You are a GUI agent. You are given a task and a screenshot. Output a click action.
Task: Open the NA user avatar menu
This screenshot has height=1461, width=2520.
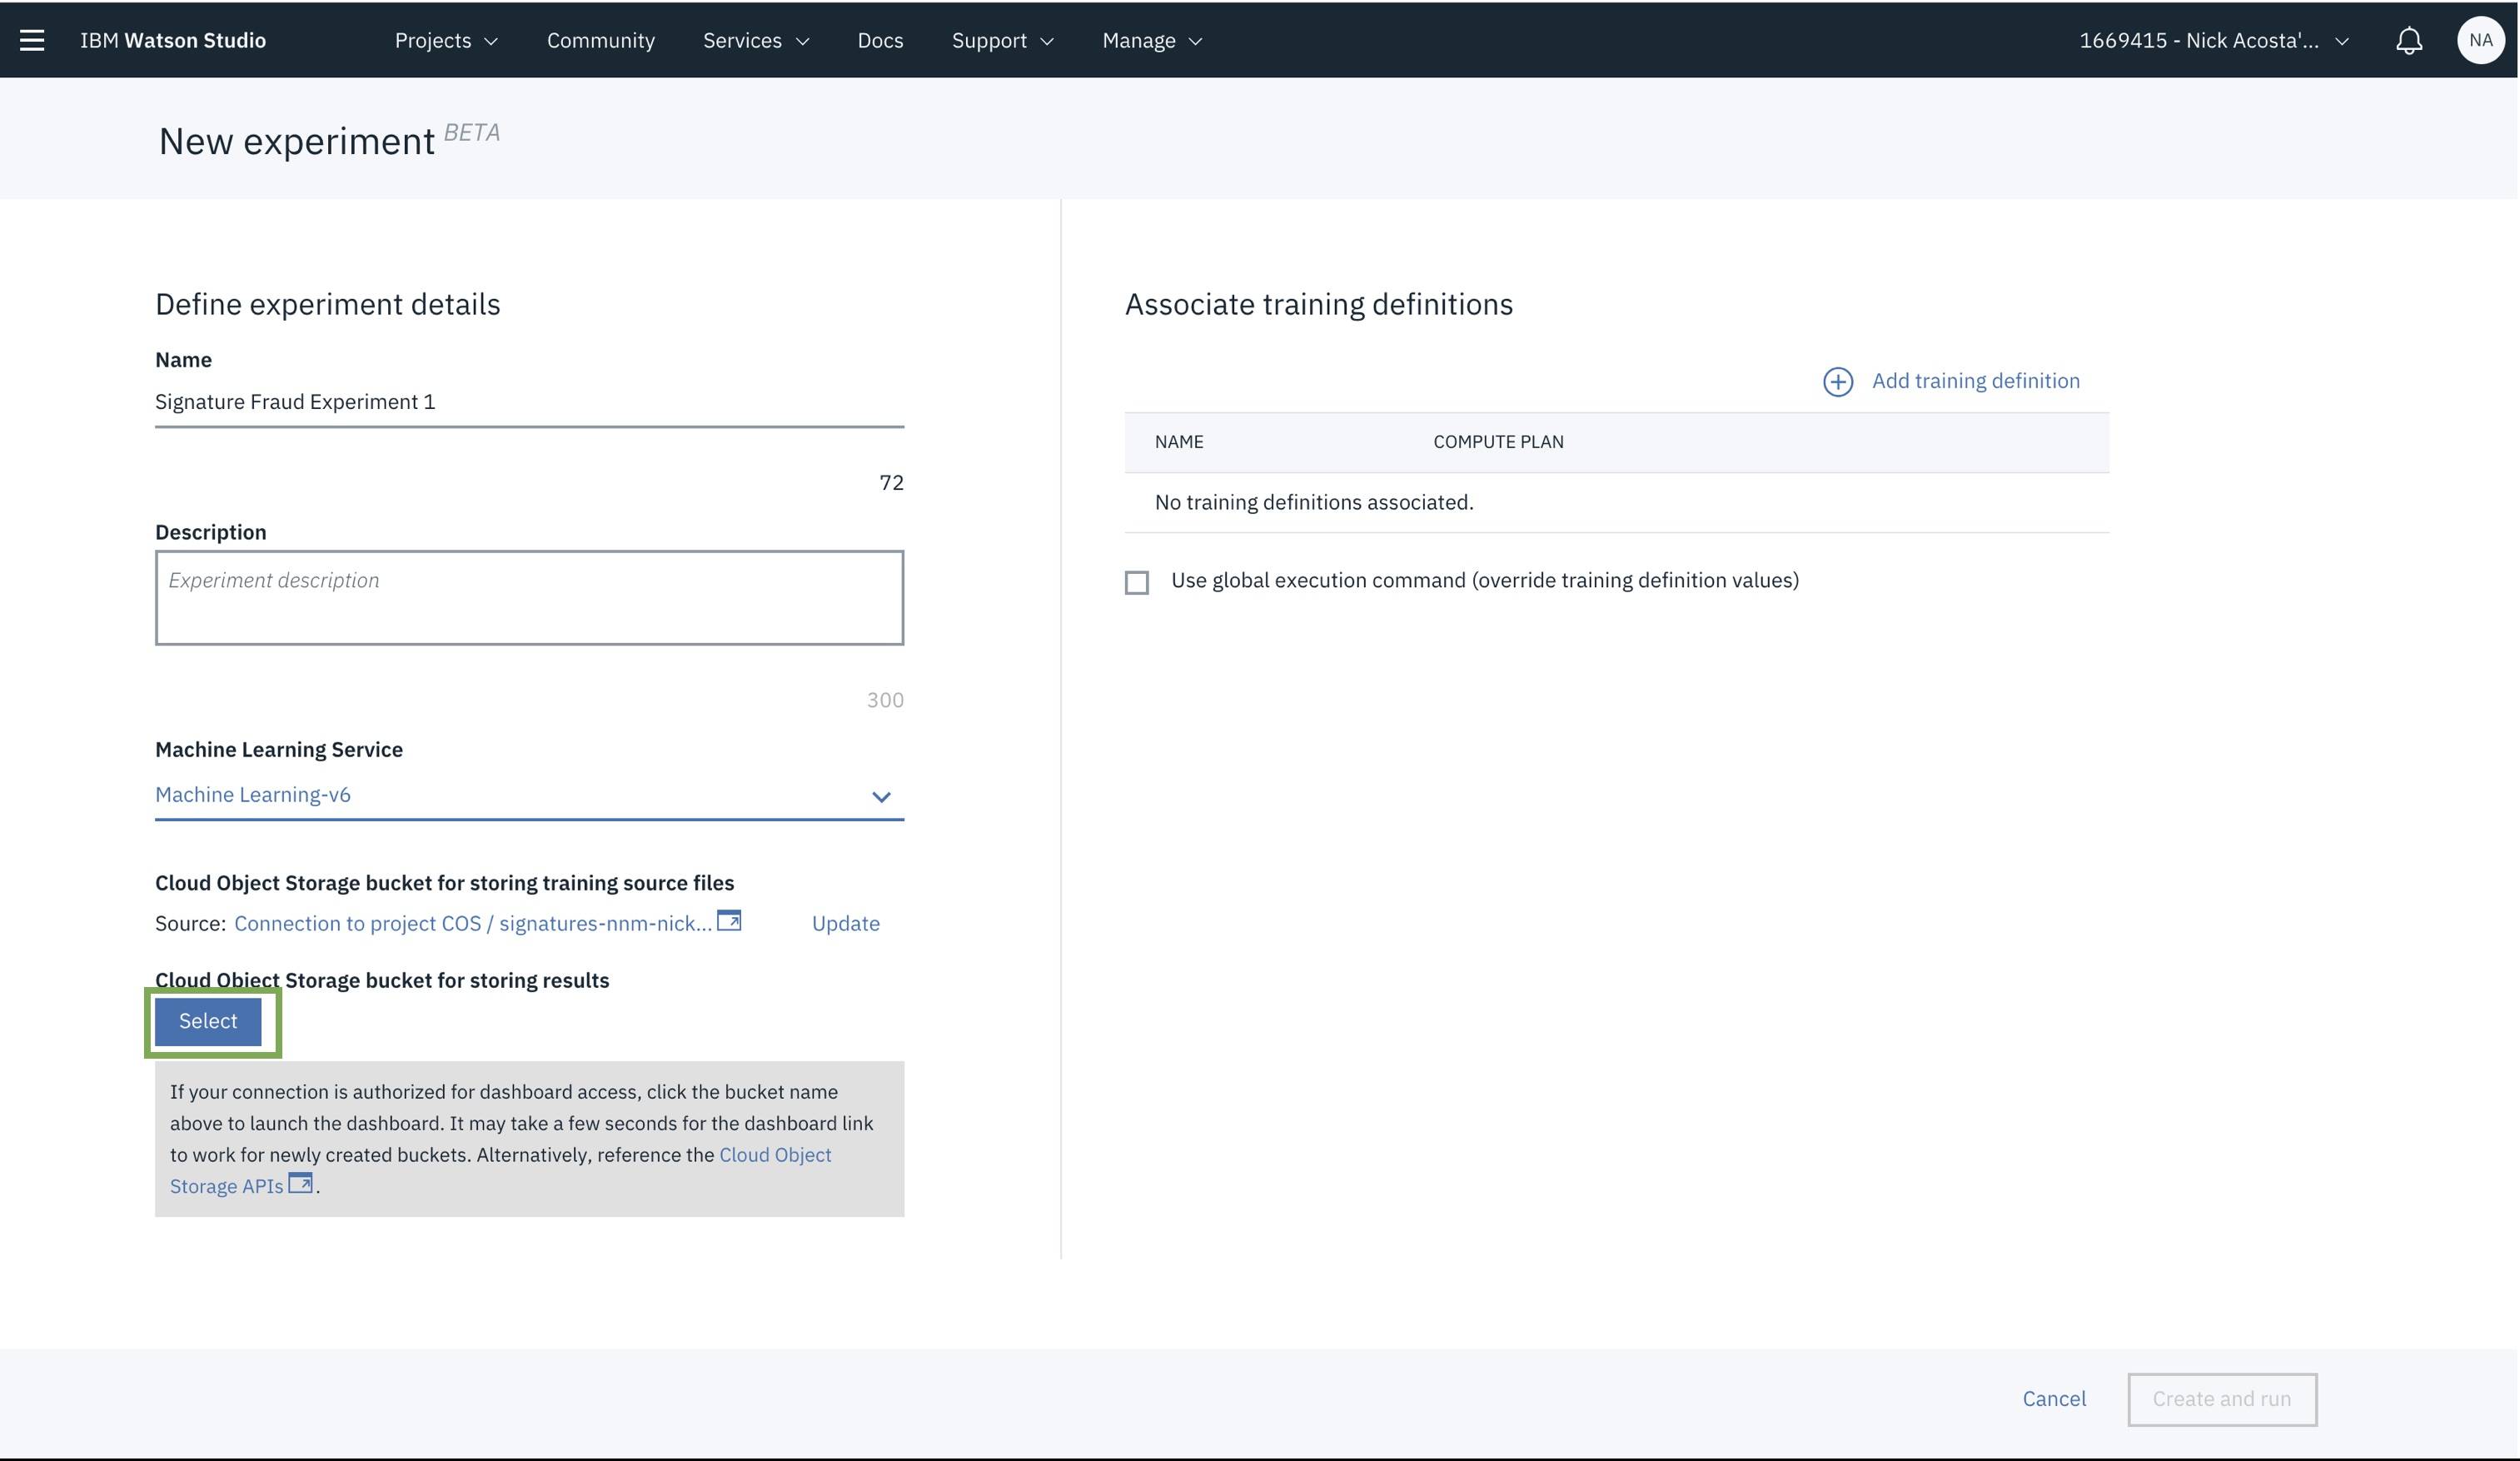tap(2480, 40)
